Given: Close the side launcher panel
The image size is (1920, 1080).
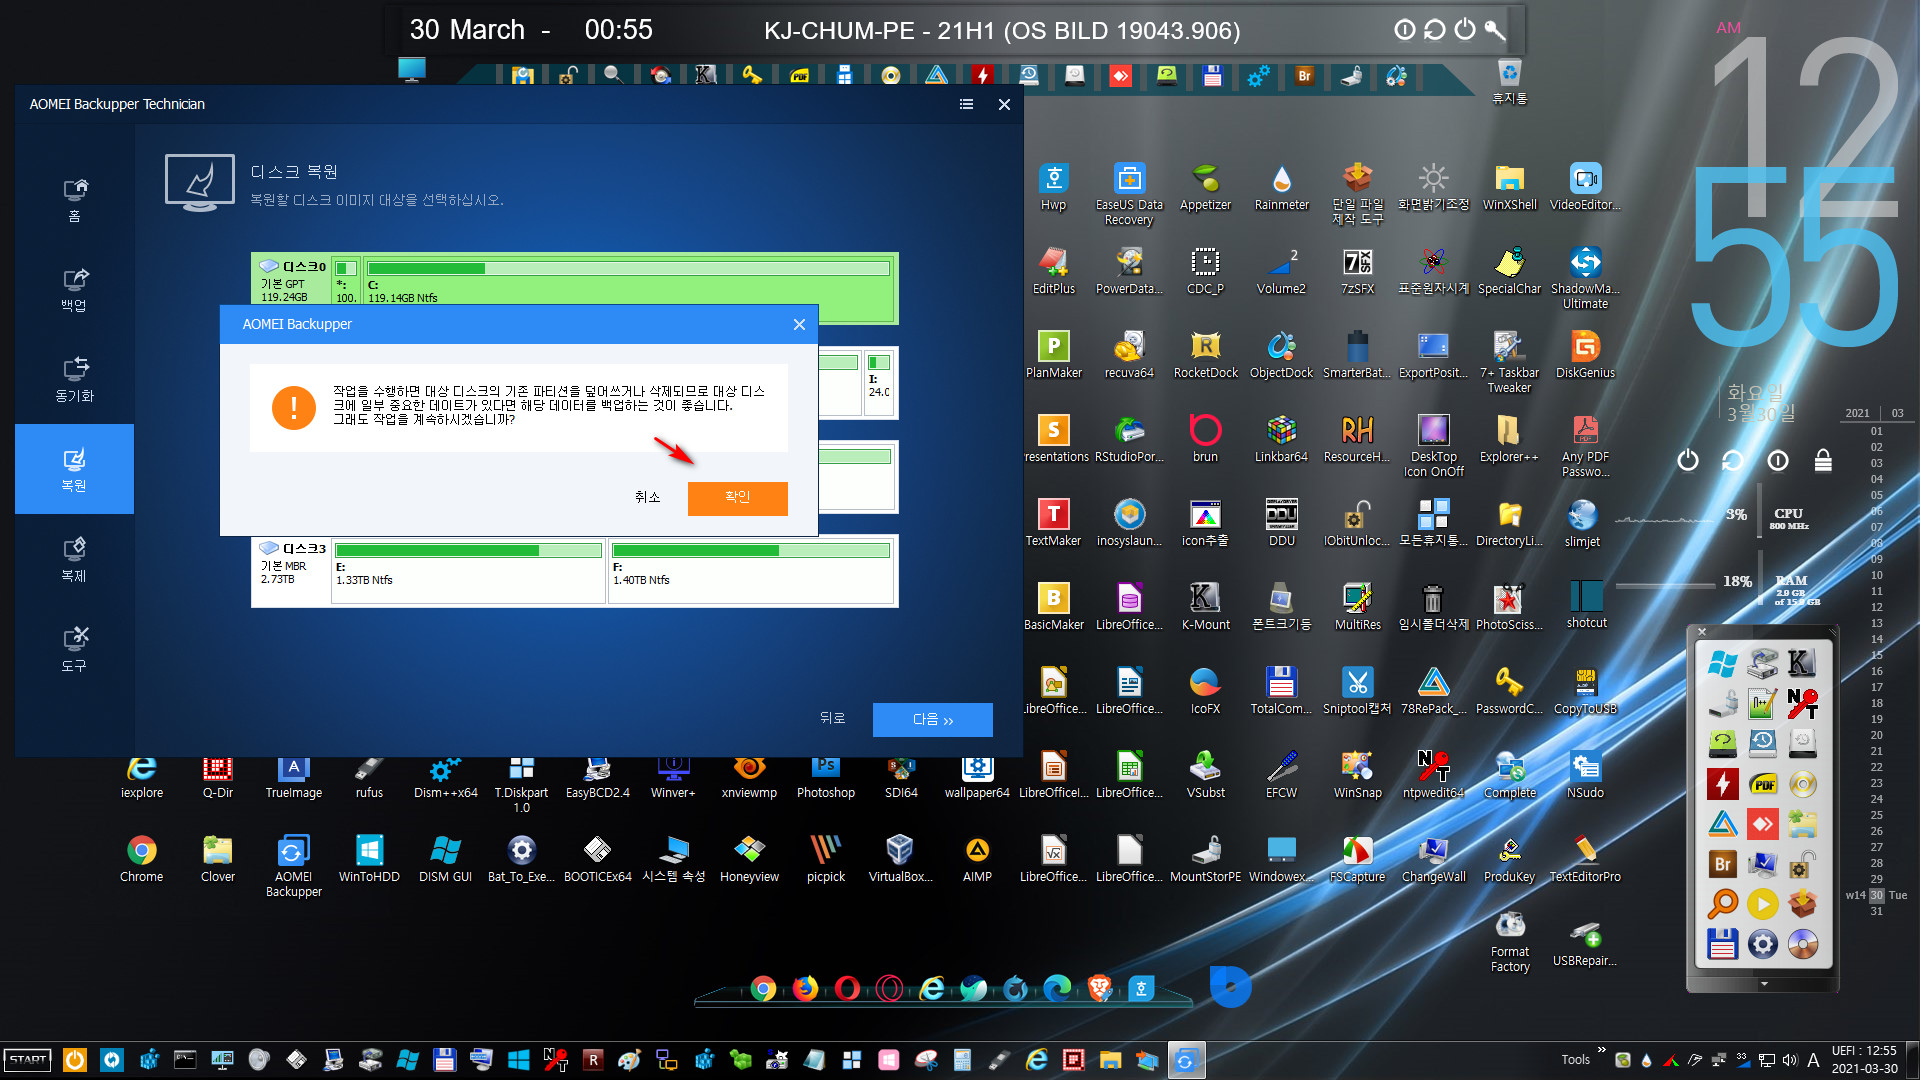Looking at the screenshot, I should click(x=1702, y=632).
